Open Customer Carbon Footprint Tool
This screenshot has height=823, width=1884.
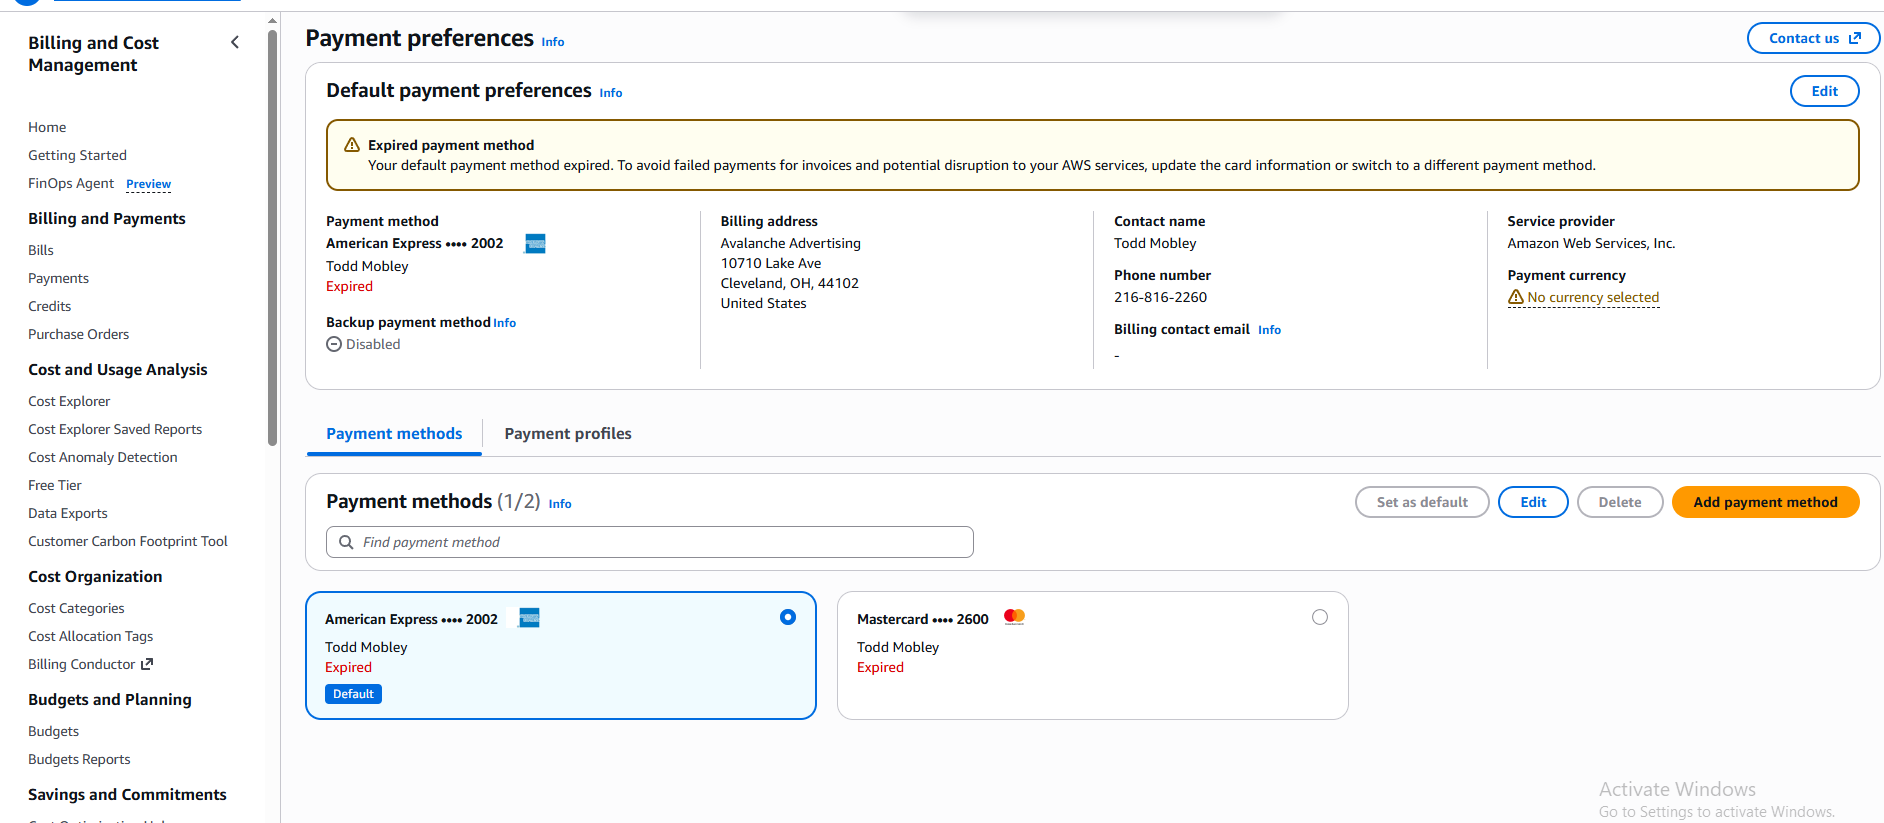[x=128, y=541]
